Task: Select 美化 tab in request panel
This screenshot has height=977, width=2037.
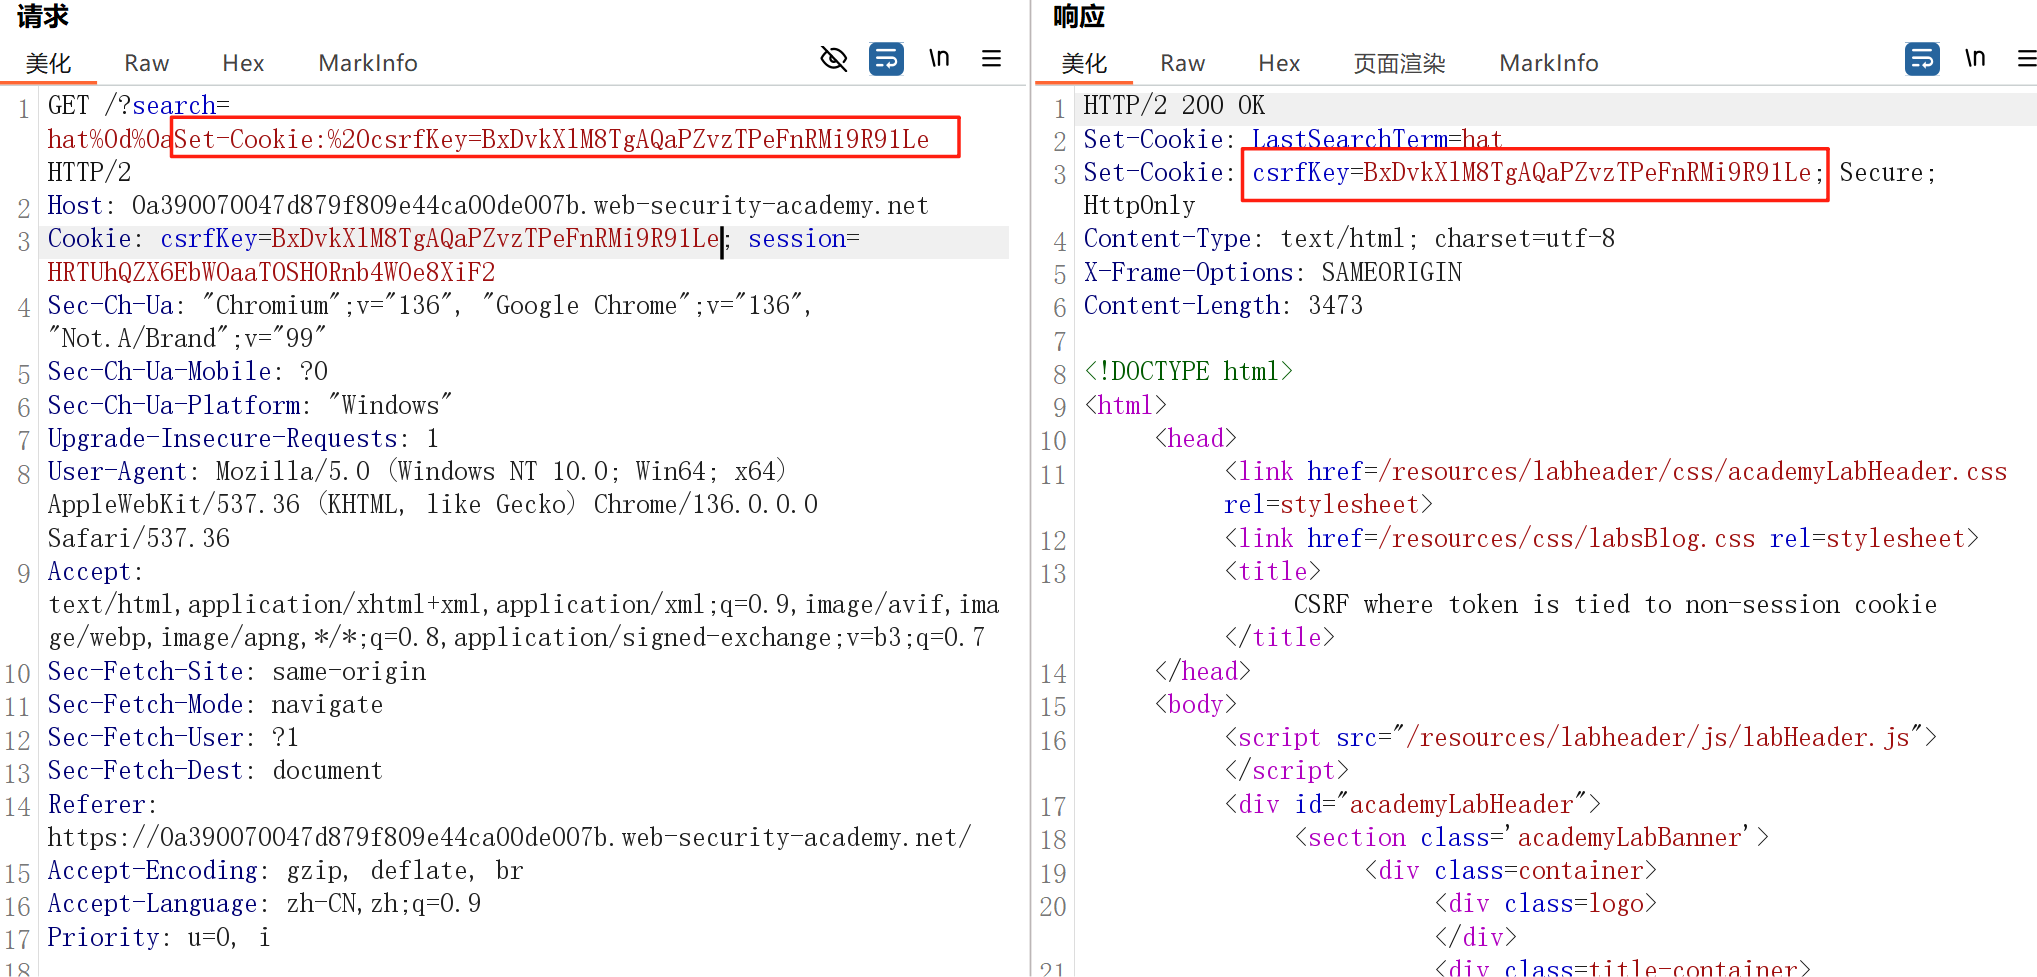Action: (x=48, y=63)
